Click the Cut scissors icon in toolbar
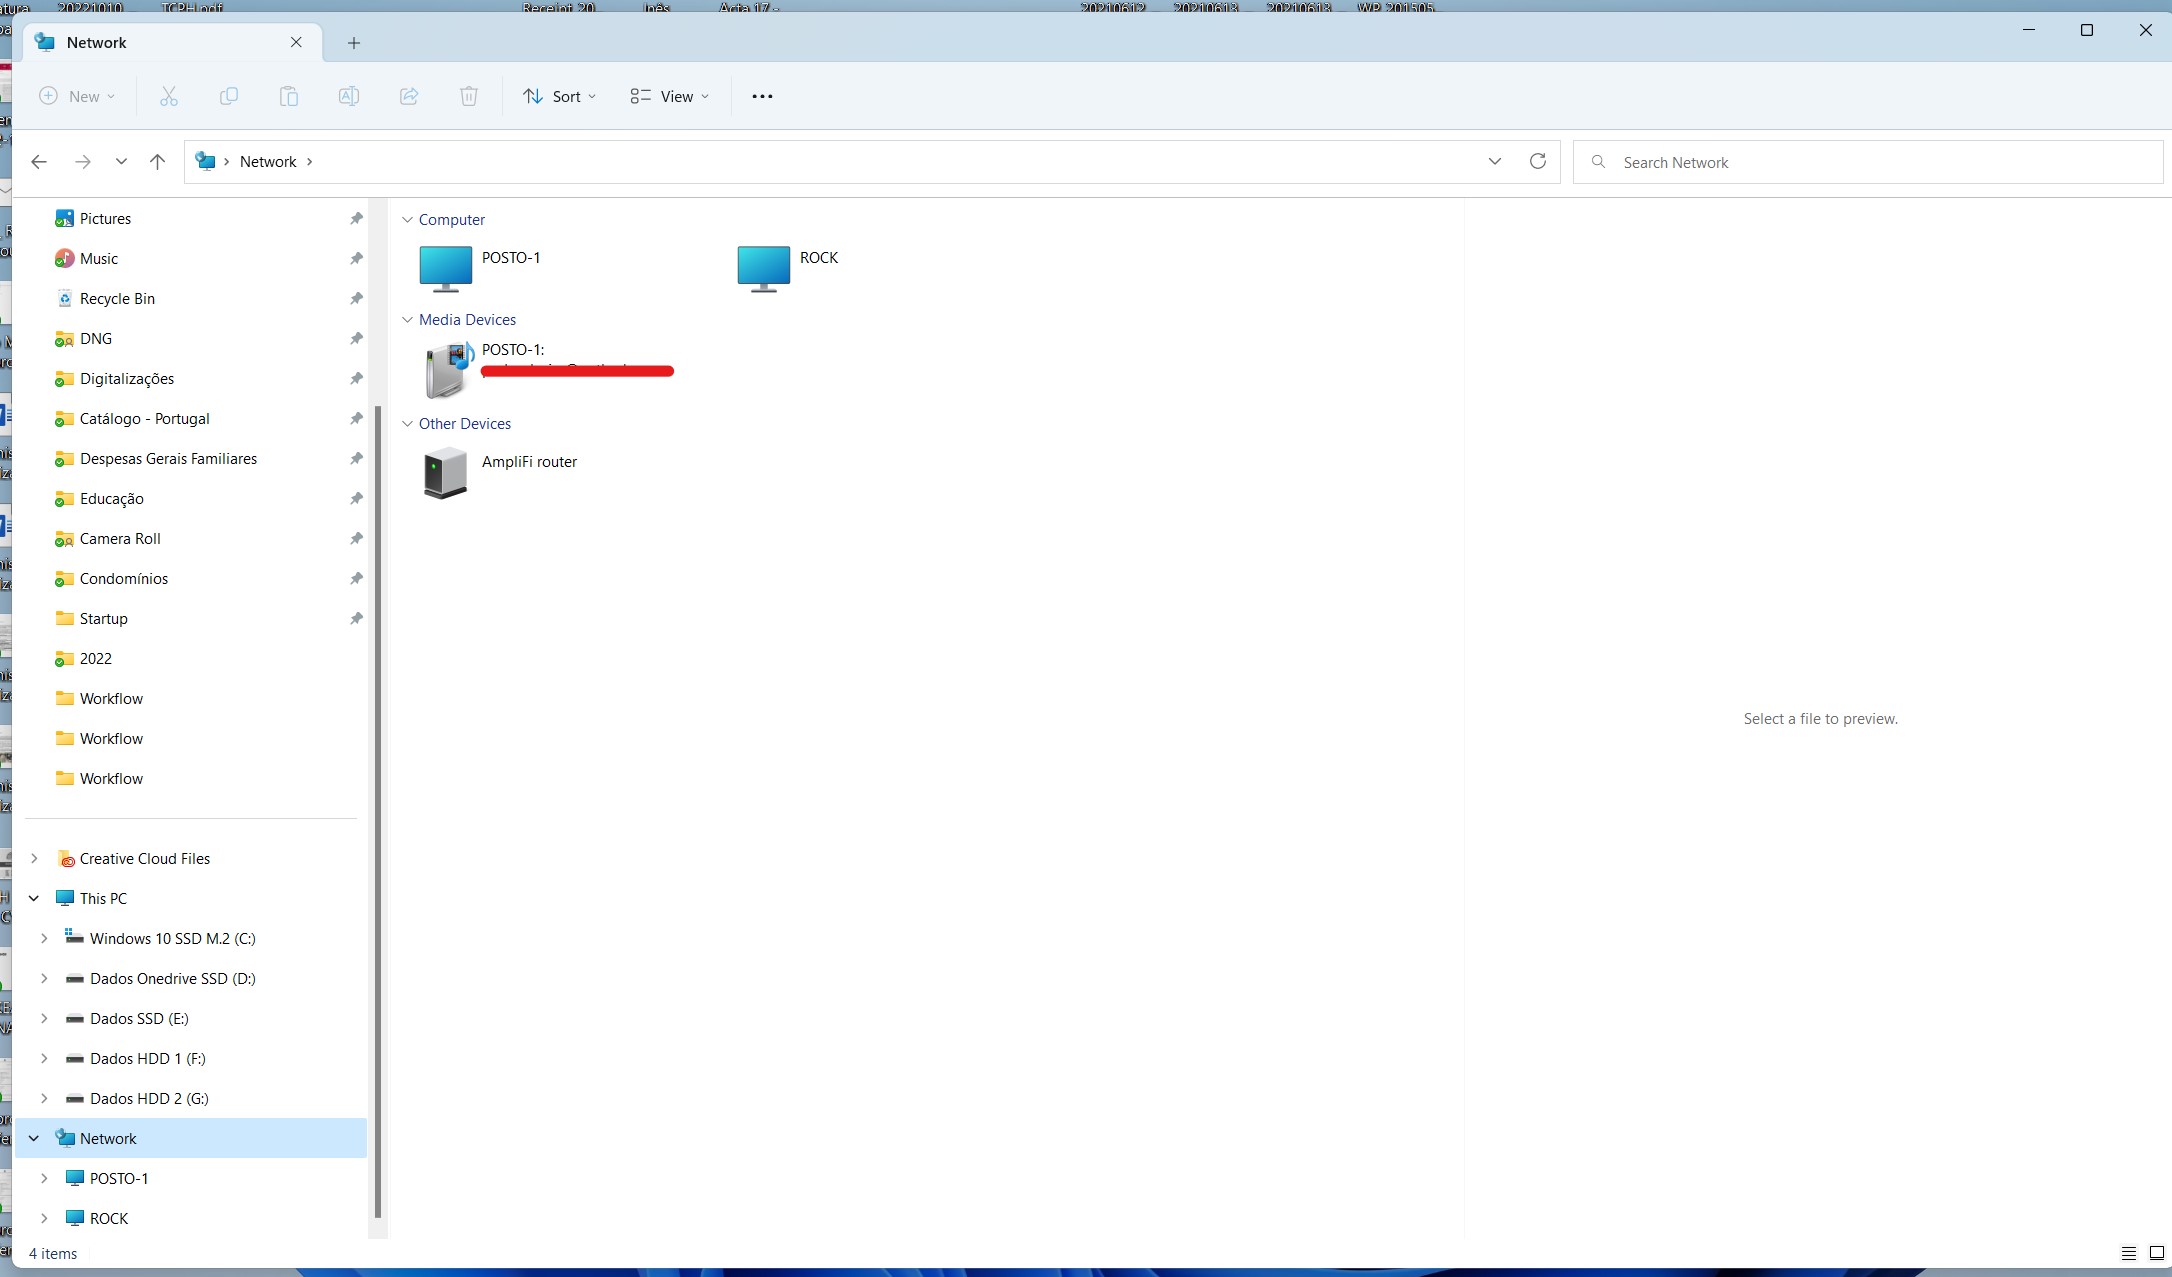 pos(168,96)
